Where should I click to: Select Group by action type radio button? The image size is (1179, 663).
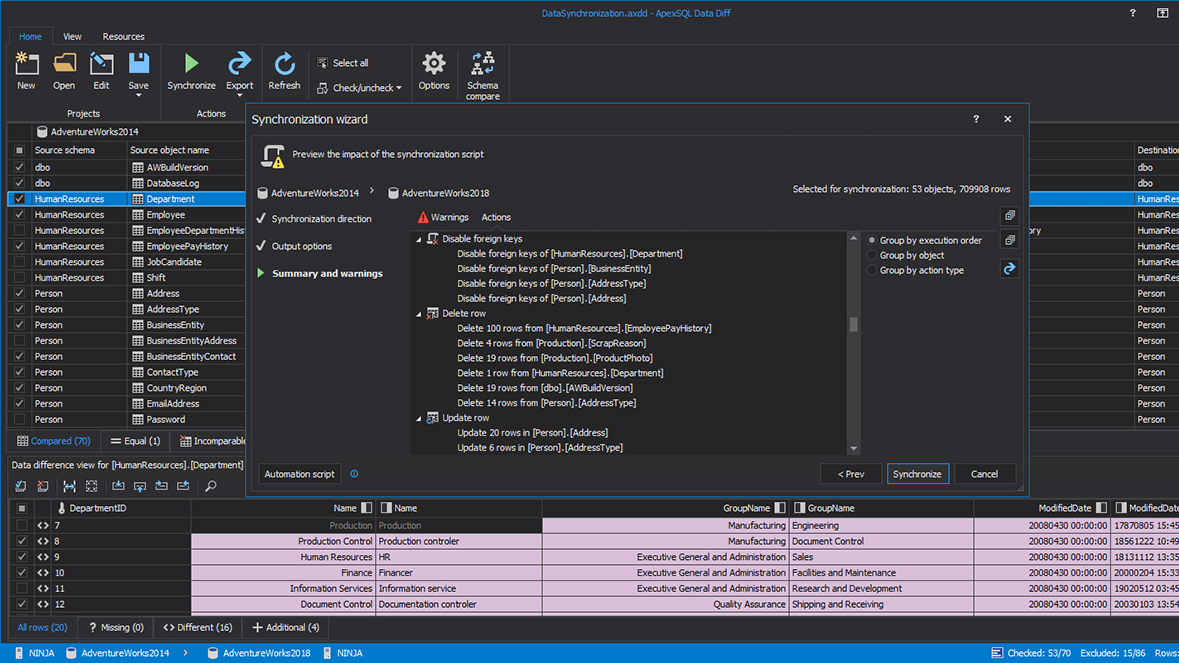(x=872, y=271)
